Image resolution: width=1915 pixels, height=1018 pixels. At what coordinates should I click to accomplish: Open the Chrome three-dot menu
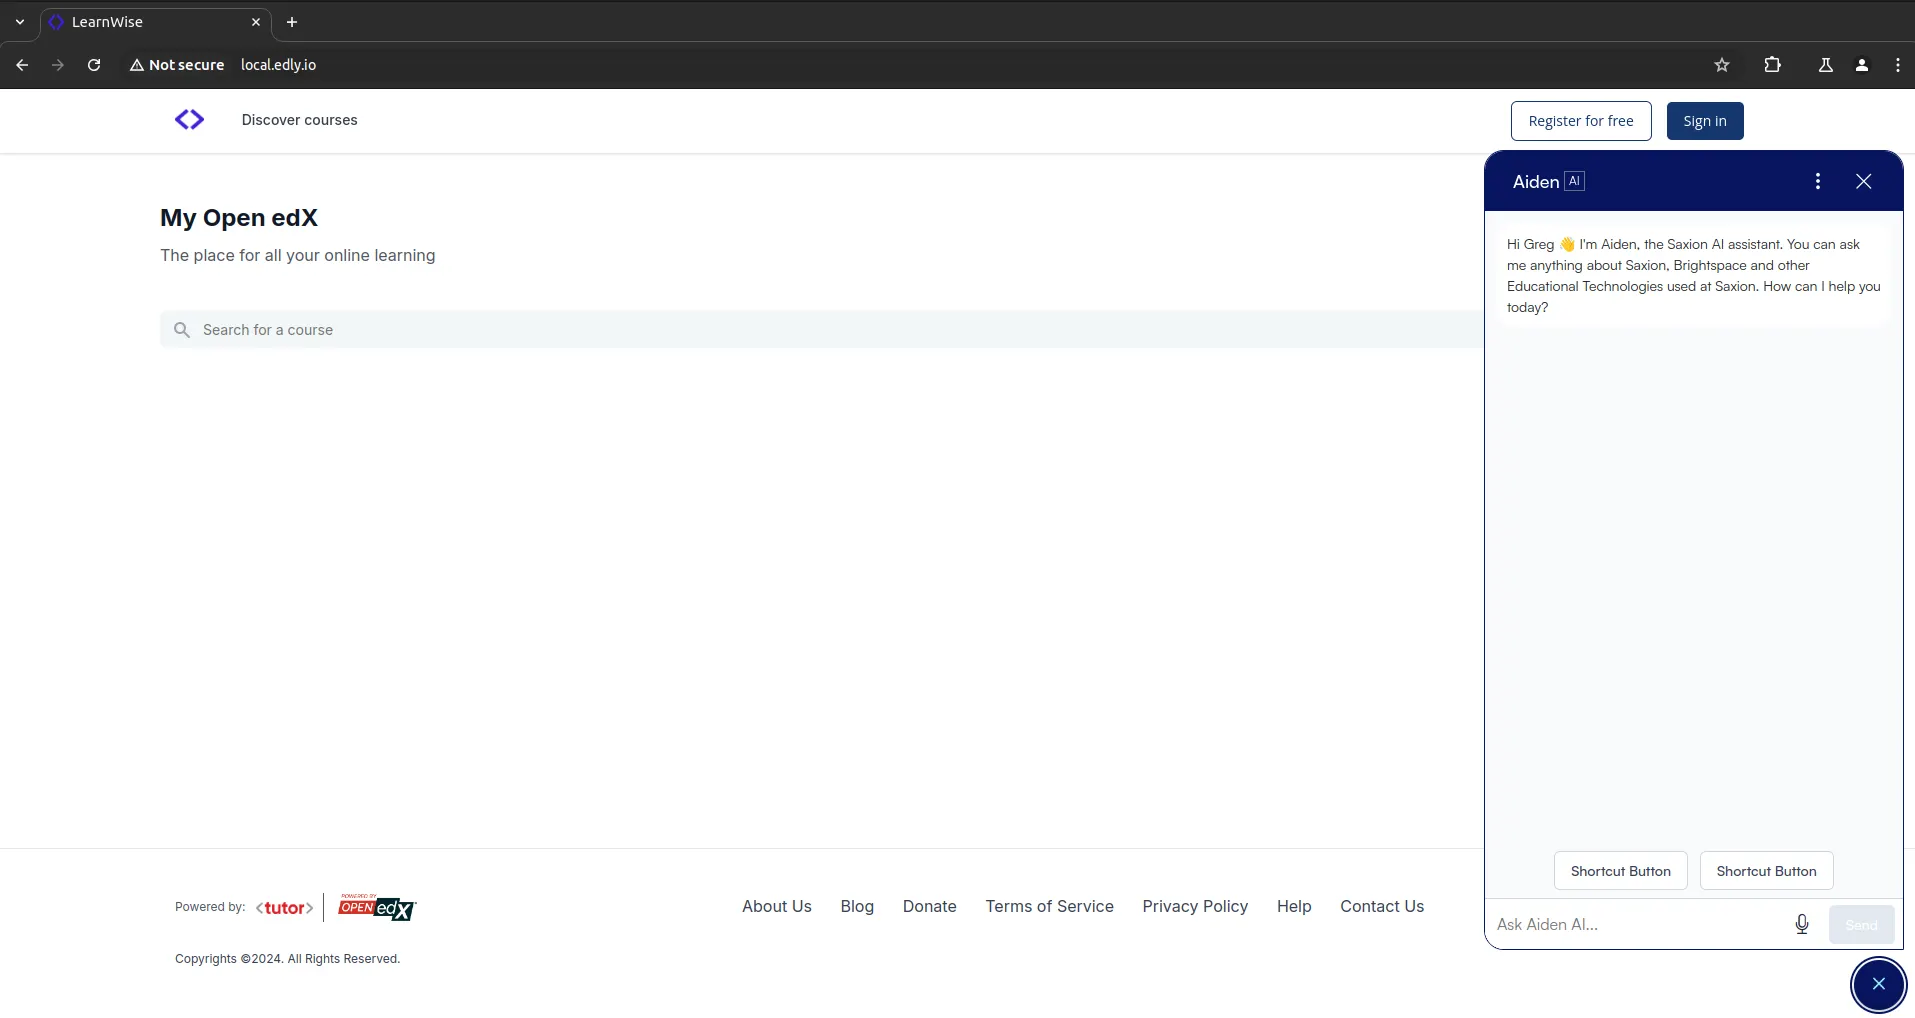click(1898, 65)
